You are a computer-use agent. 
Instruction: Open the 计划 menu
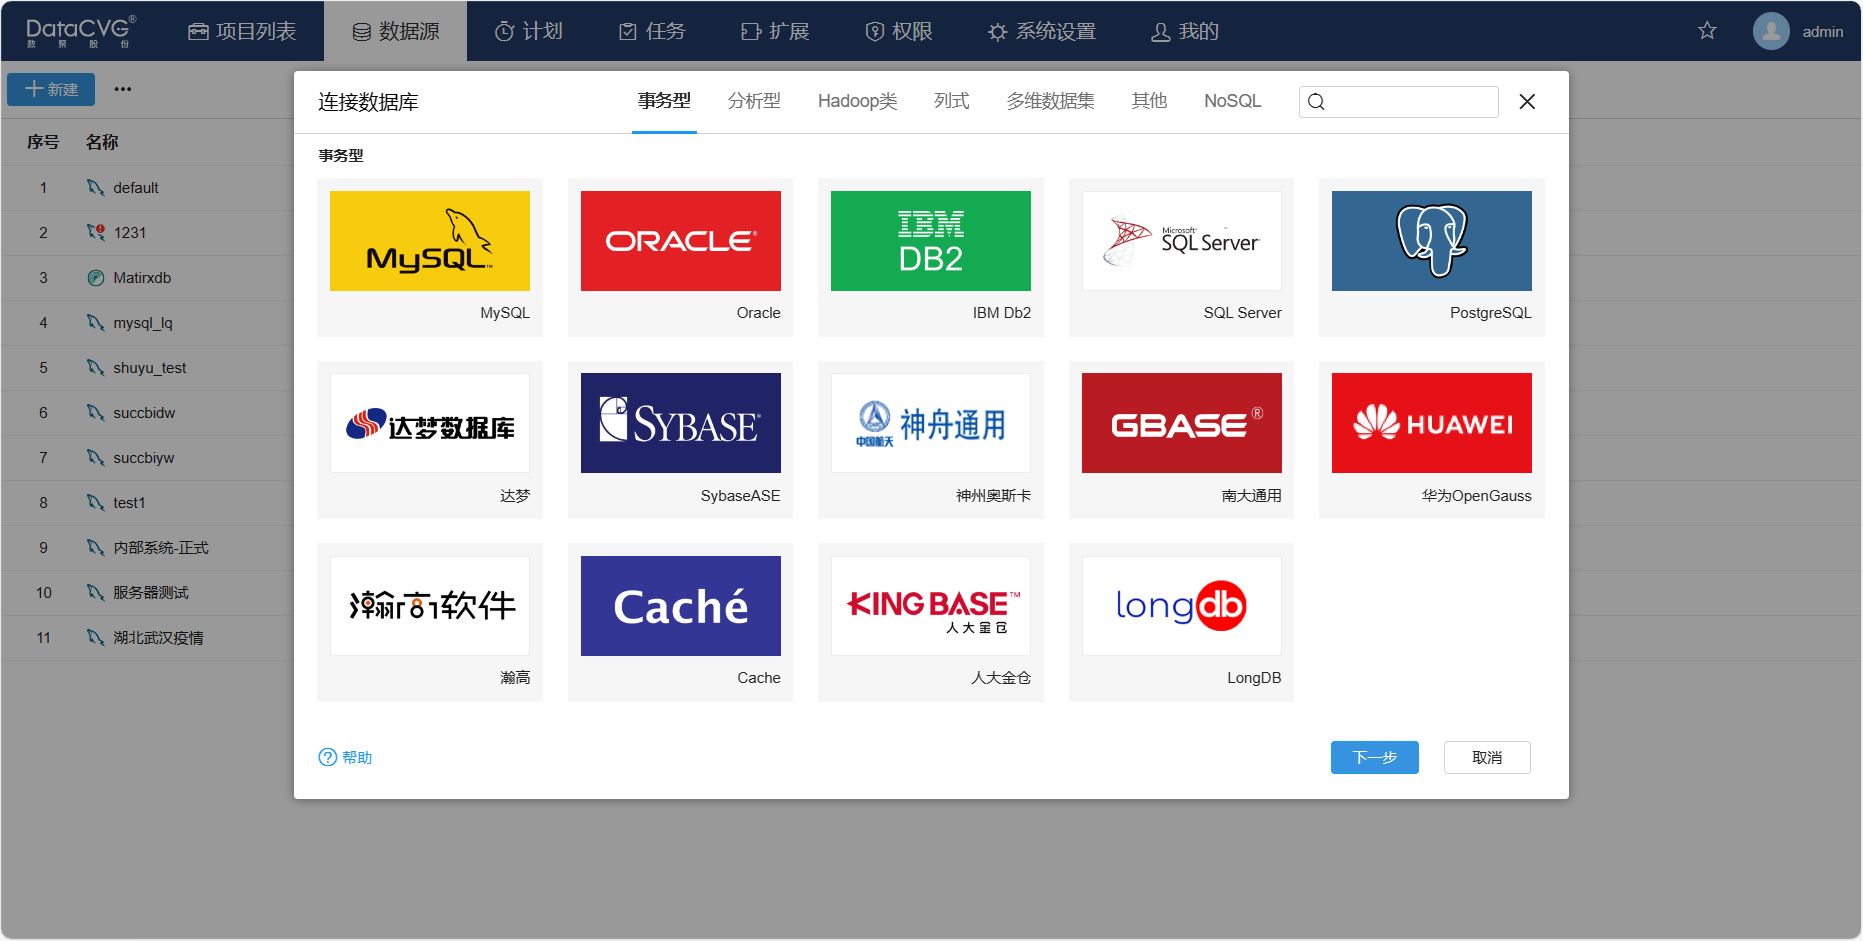click(x=529, y=31)
